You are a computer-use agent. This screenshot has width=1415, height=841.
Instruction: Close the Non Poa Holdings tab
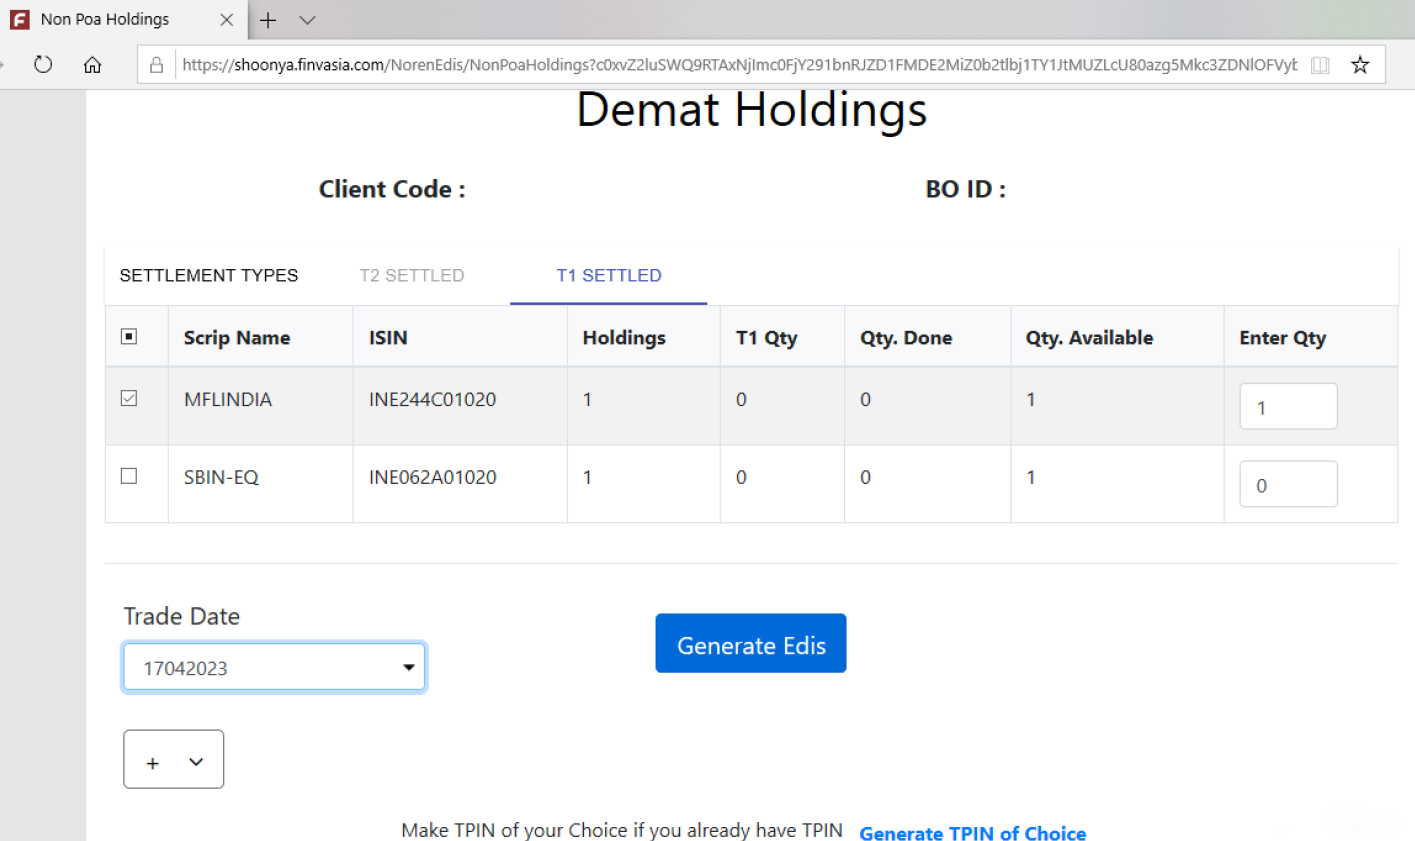227,20
